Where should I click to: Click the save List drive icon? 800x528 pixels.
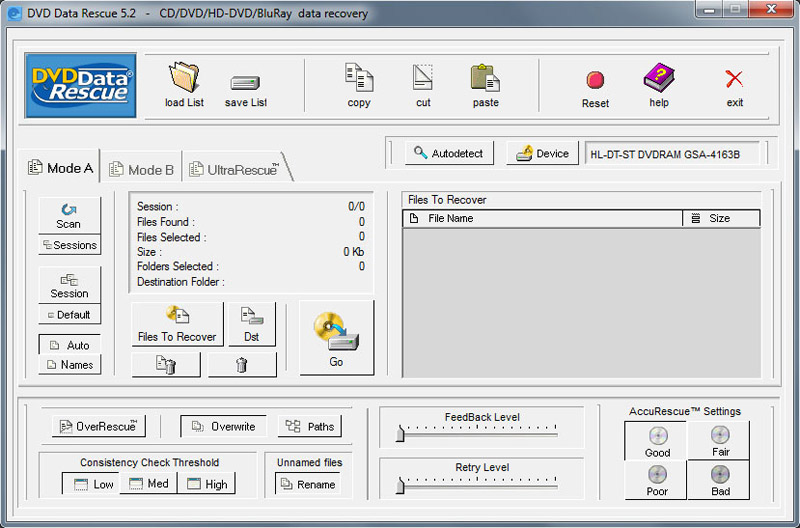(245, 83)
